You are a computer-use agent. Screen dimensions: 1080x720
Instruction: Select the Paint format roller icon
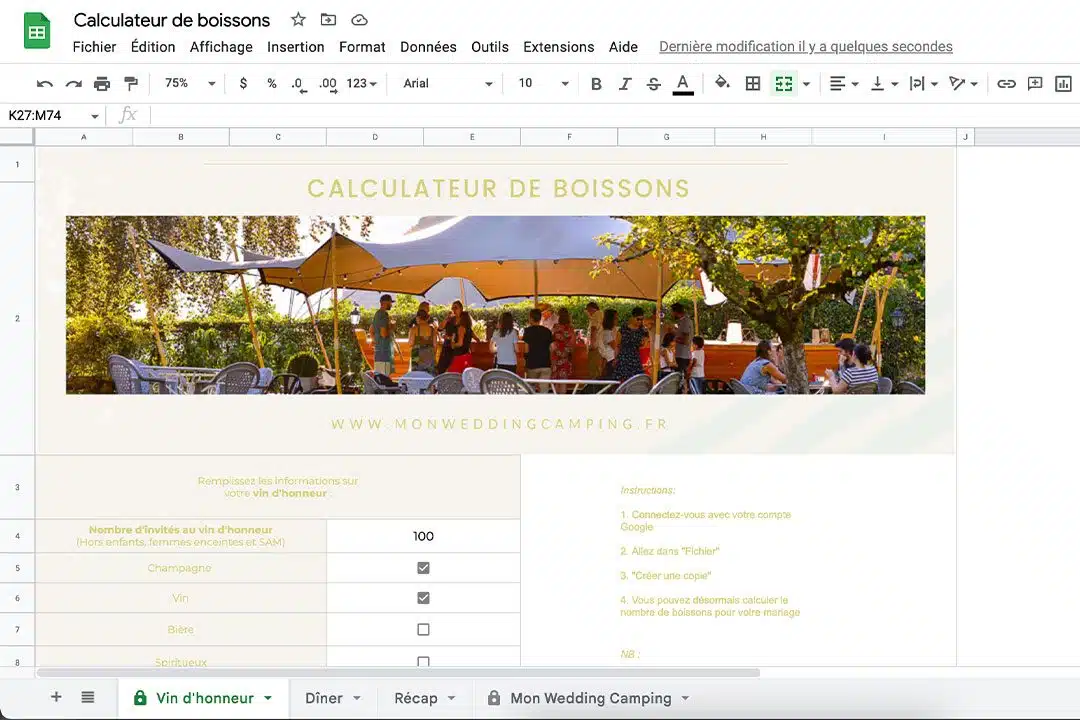[131, 84]
